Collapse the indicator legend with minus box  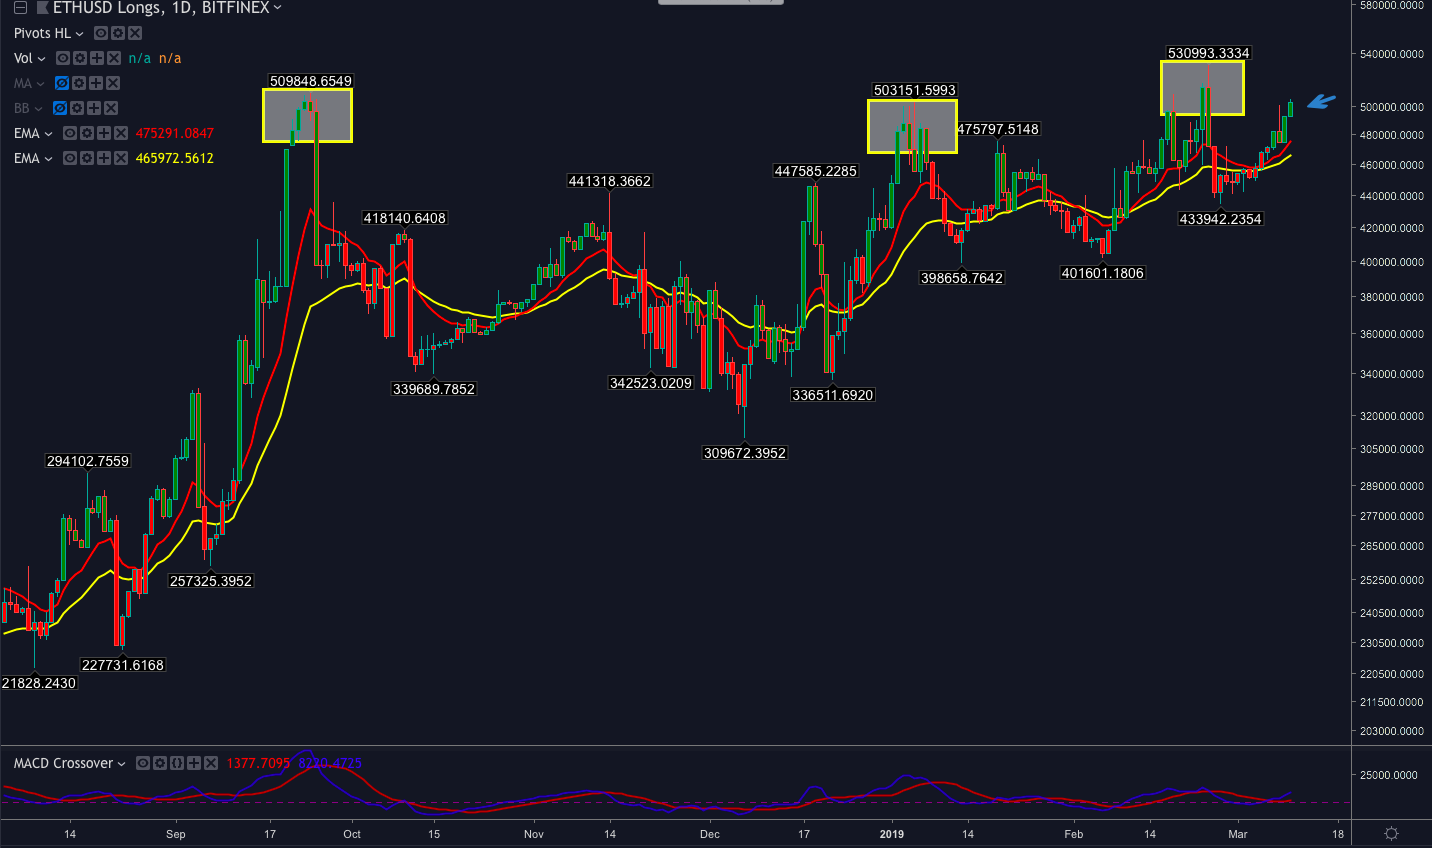19,8
